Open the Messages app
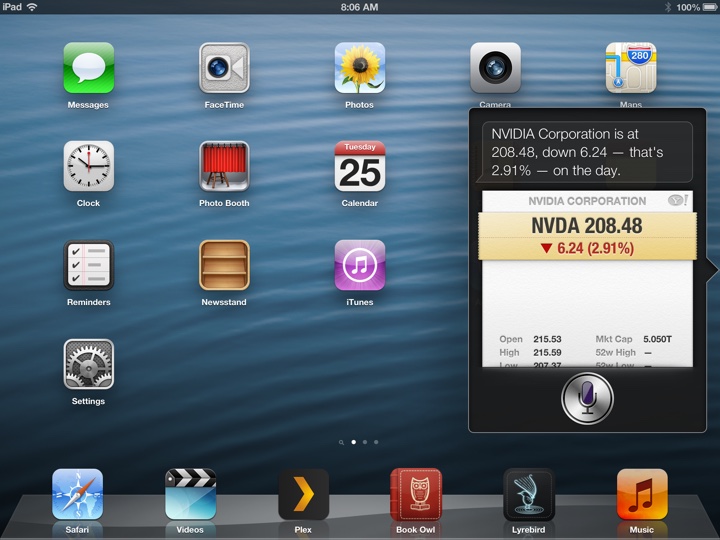The width and height of the screenshot is (720, 540). pos(89,68)
